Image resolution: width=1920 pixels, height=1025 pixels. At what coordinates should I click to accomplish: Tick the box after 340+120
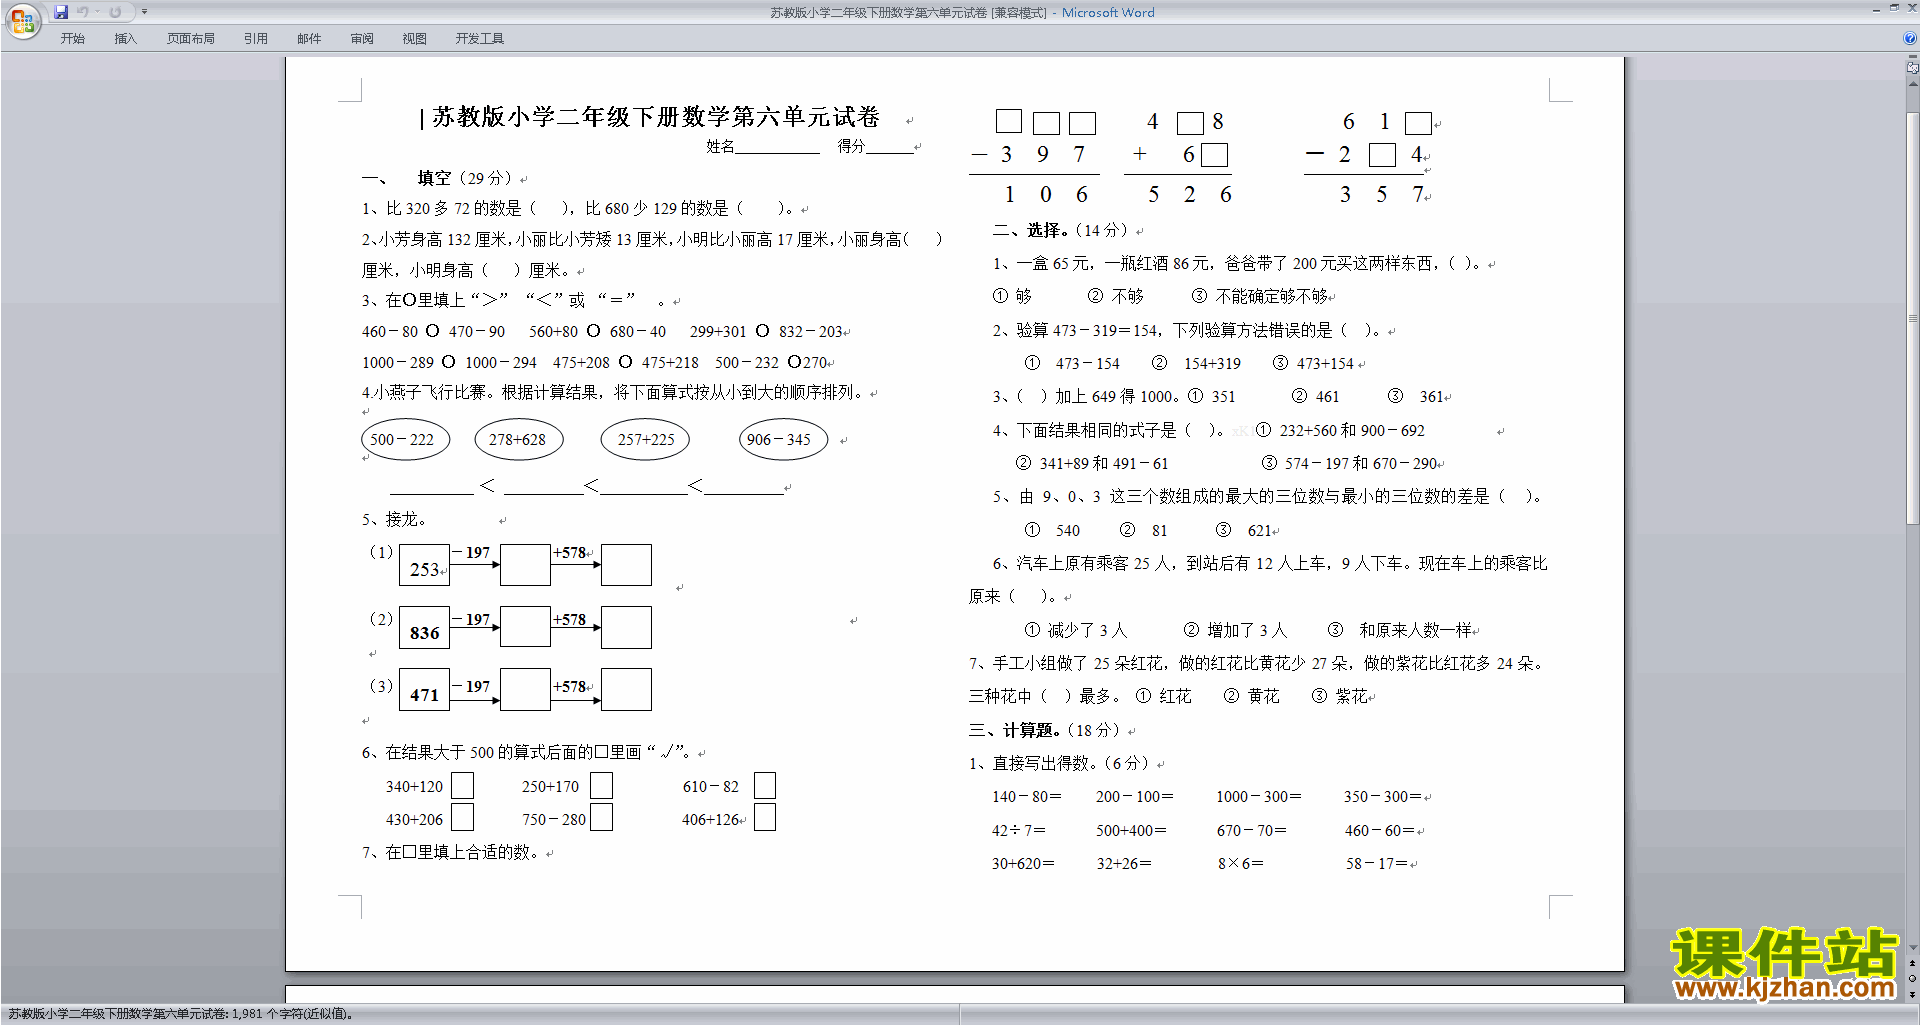(x=462, y=786)
